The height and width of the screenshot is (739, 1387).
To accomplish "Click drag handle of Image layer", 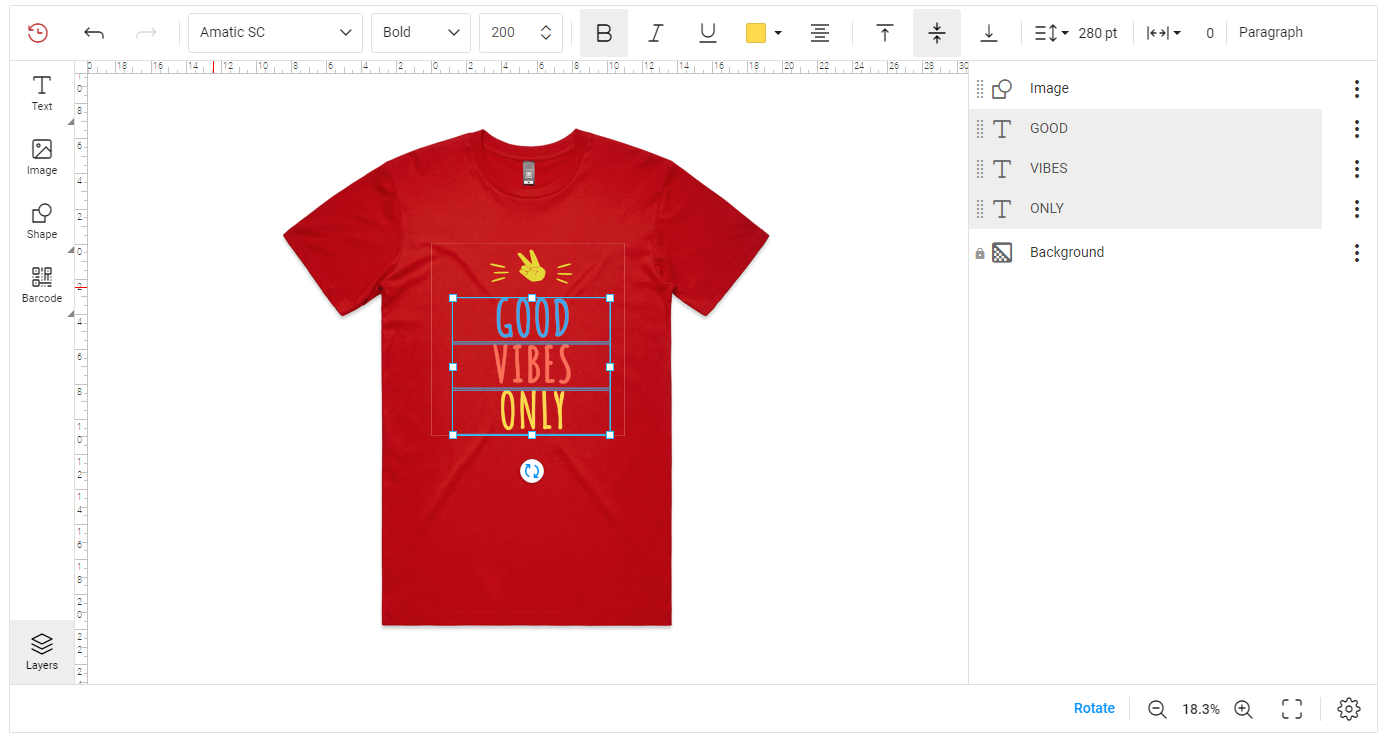I will click(980, 89).
